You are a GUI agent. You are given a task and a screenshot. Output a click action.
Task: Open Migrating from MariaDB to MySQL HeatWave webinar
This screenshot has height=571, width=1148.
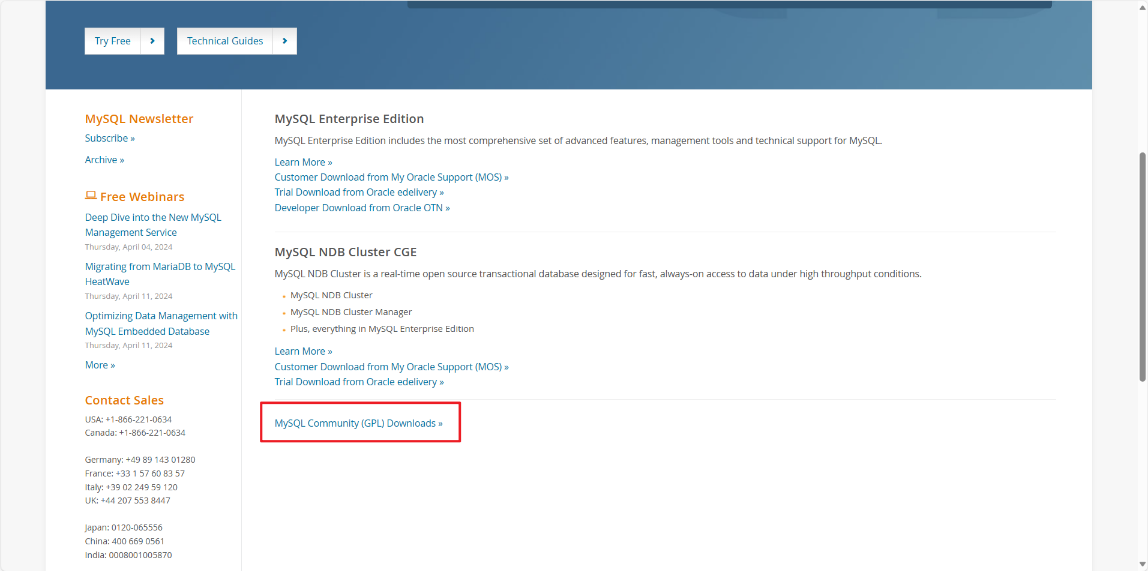160,274
